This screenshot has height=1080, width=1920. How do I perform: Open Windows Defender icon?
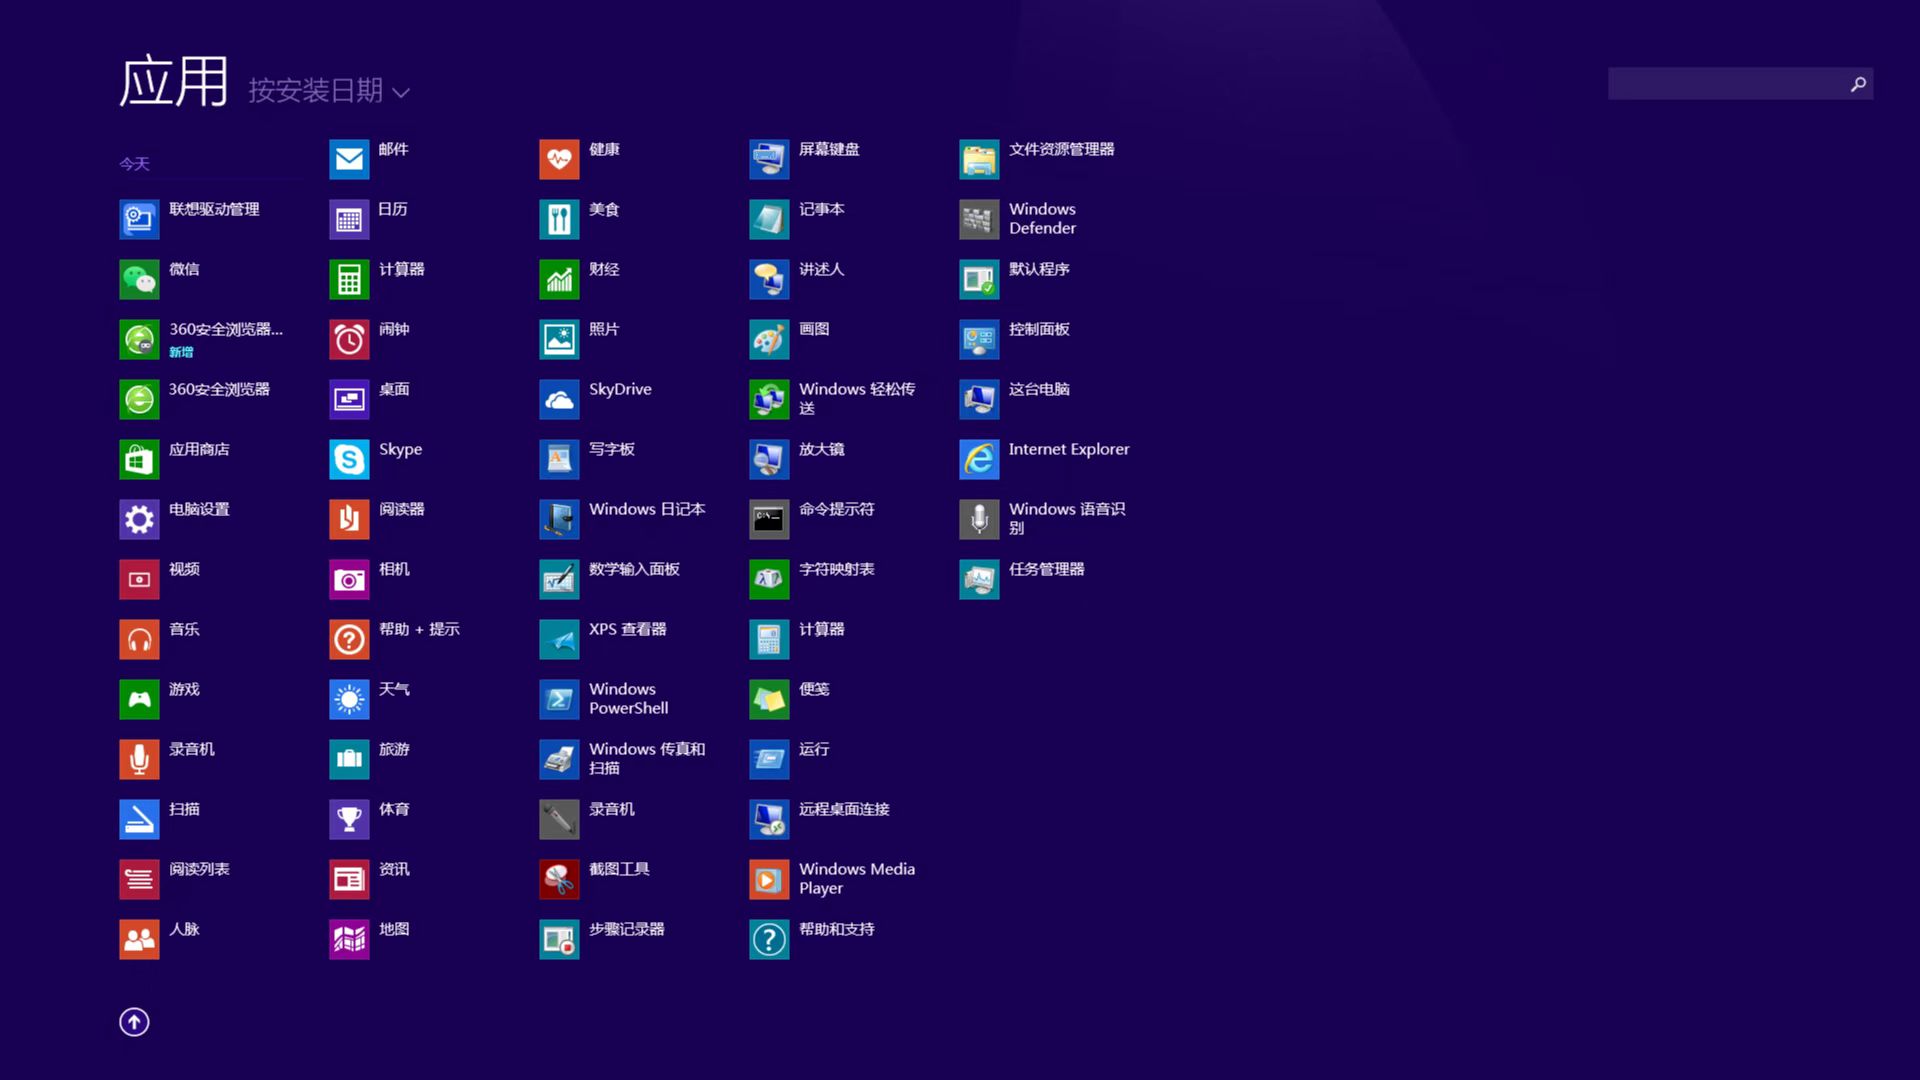coord(979,219)
